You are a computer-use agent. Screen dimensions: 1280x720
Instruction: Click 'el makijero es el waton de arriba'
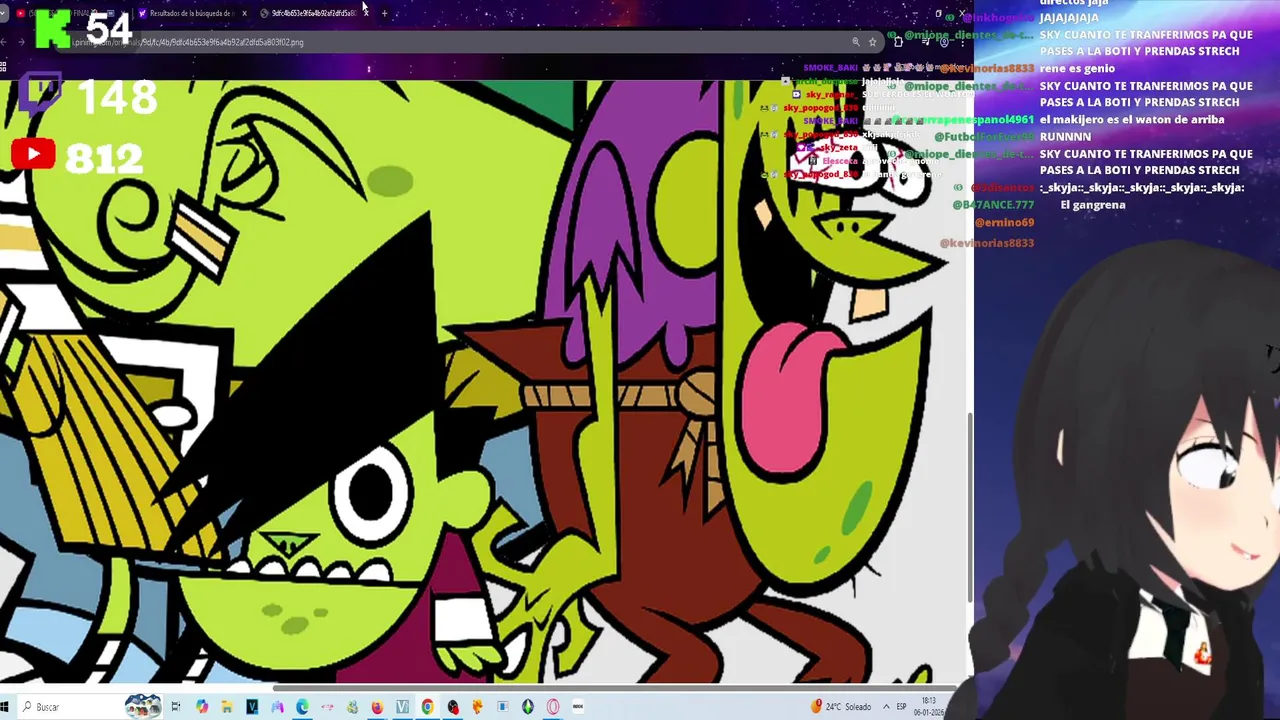pos(1132,119)
